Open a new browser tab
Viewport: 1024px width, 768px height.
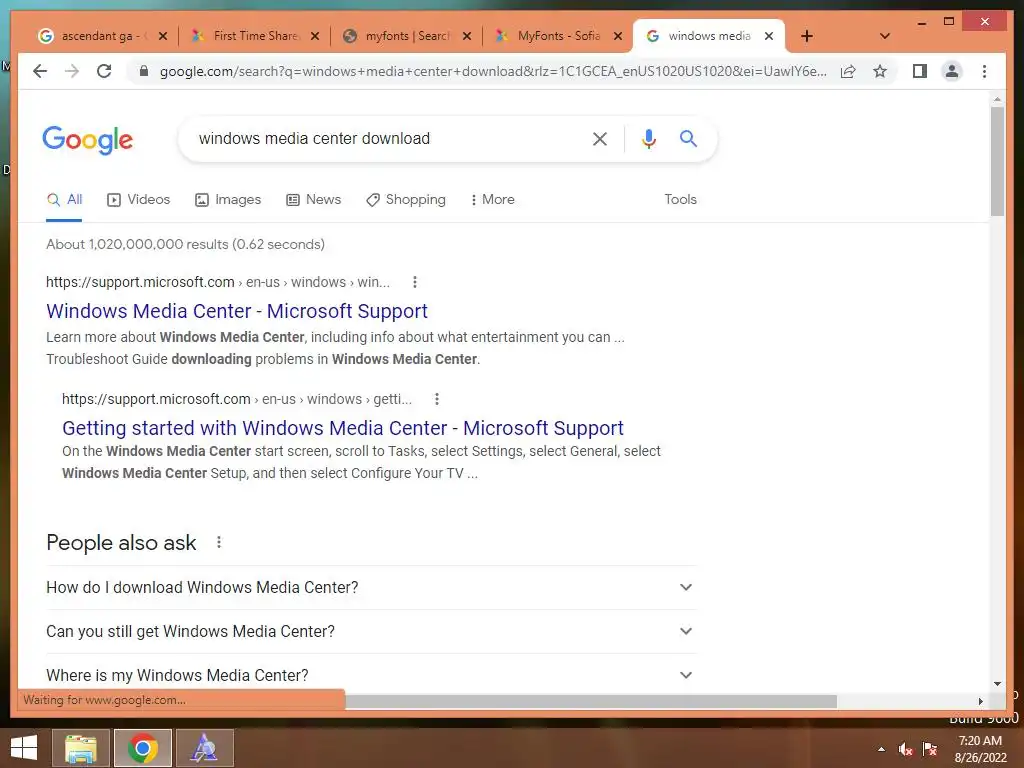point(807,36)
